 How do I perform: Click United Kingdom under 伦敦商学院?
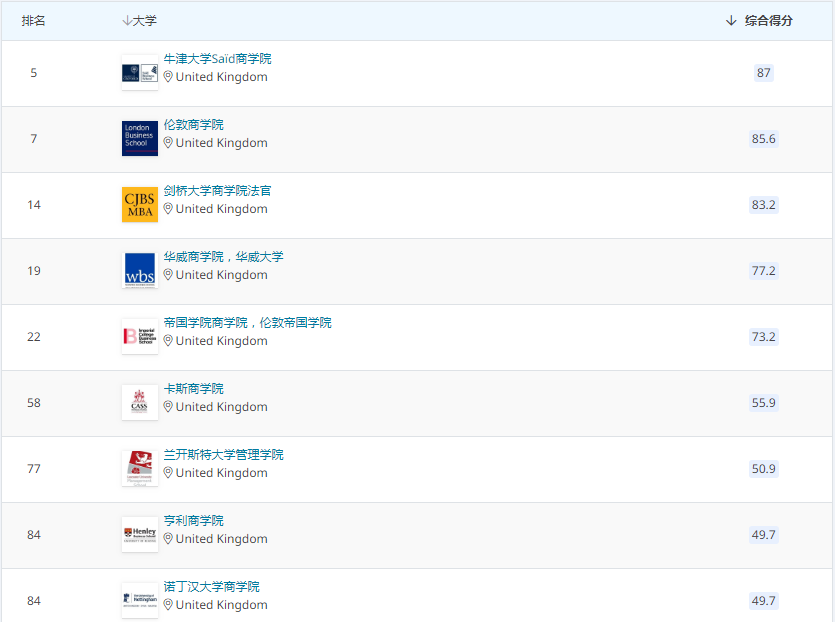tap(222, 143)
